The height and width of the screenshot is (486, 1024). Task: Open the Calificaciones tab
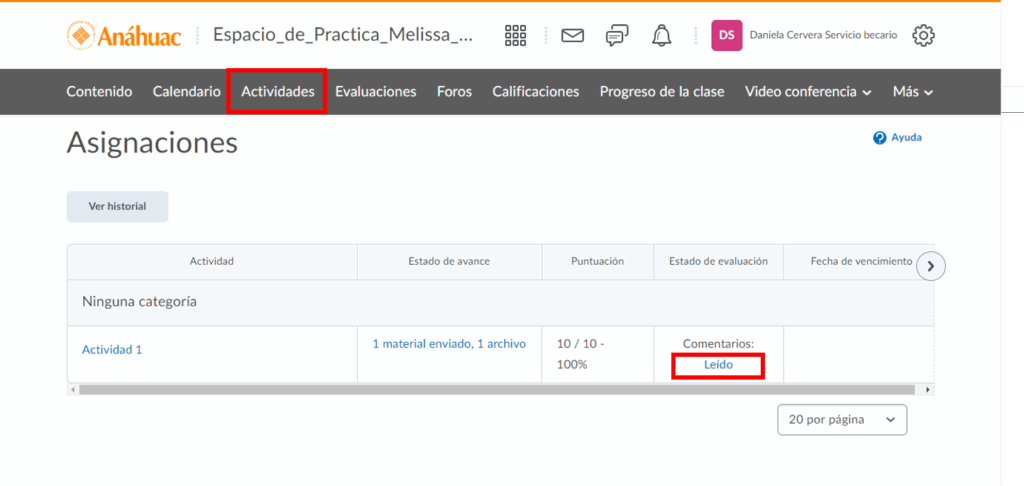[x=535, y=91]
